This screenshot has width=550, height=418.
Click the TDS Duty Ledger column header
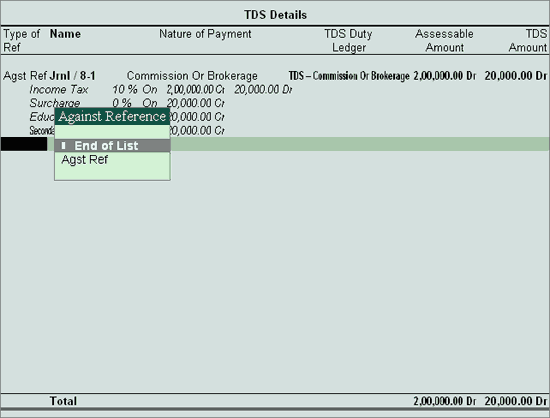[348, 41]
